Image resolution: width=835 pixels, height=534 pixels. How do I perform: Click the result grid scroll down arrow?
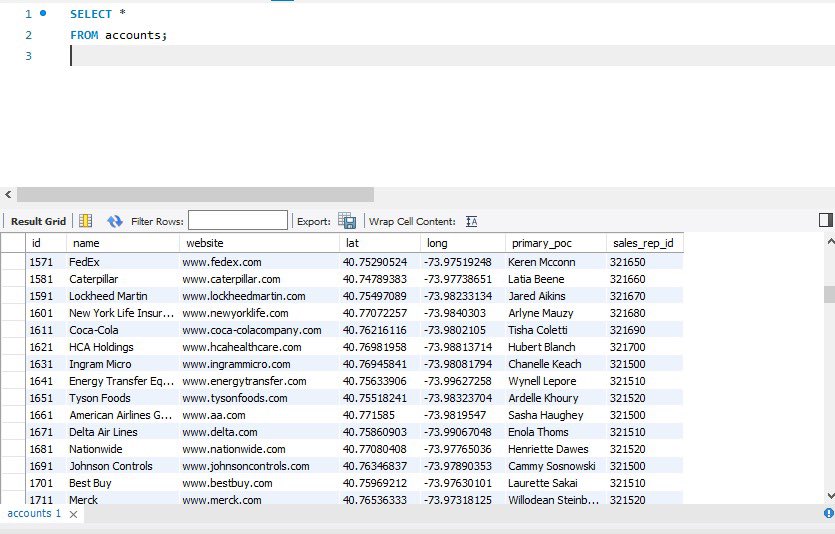tap(830, 496)
